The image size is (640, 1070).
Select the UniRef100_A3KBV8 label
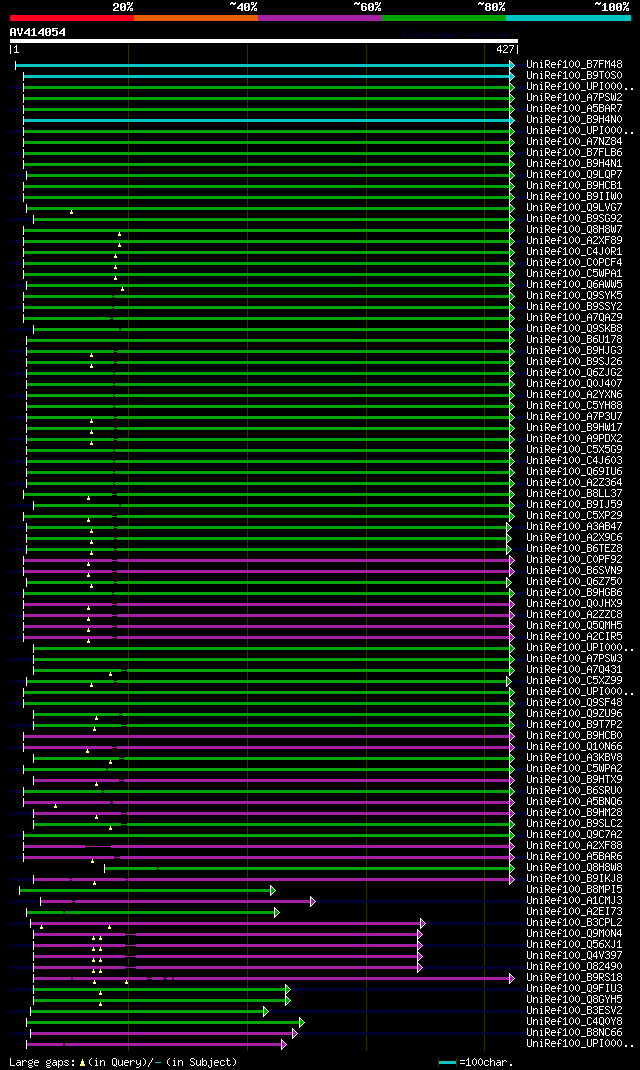click(574, 757)
